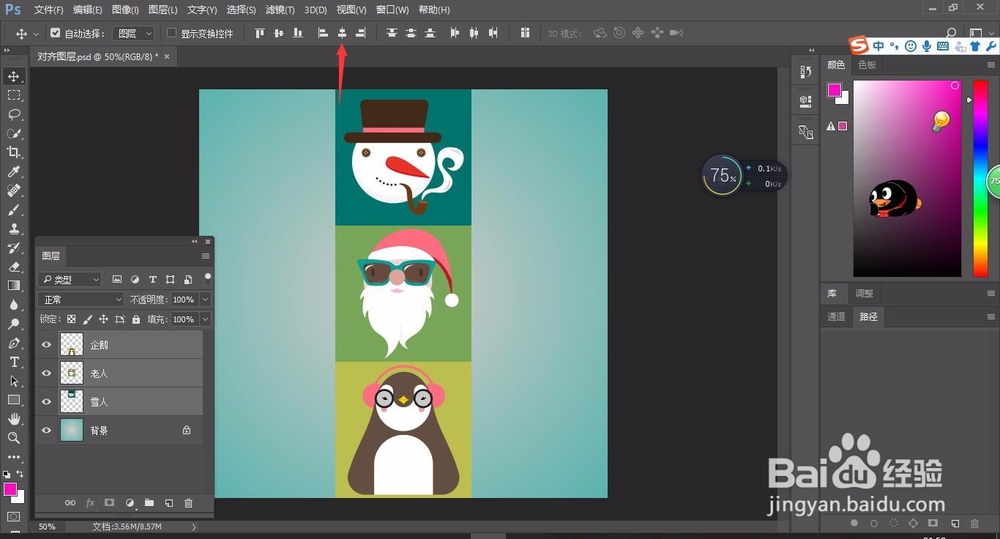The image size is (1000, 539).
Task: Open 填充 slider dropdown arrow
Action: point(205,320)
